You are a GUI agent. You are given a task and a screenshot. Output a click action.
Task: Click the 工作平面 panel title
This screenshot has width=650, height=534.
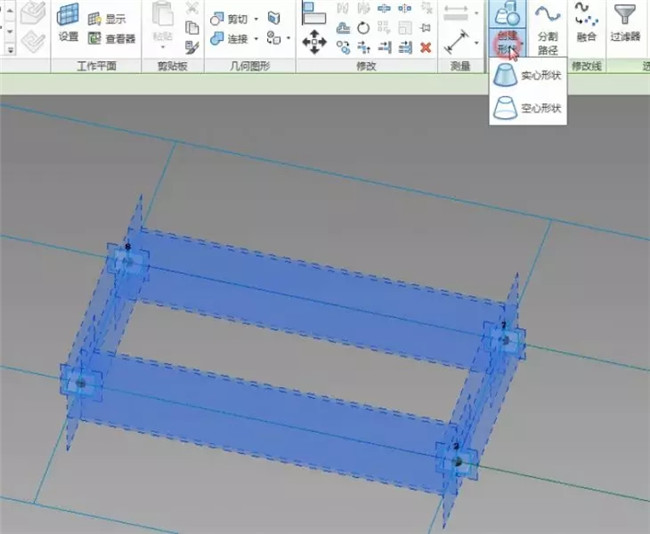97,66
